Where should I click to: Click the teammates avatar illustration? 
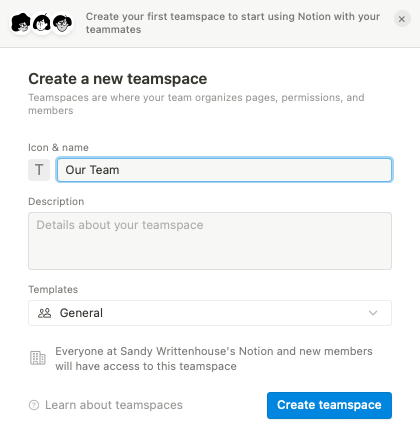(42, 23)
